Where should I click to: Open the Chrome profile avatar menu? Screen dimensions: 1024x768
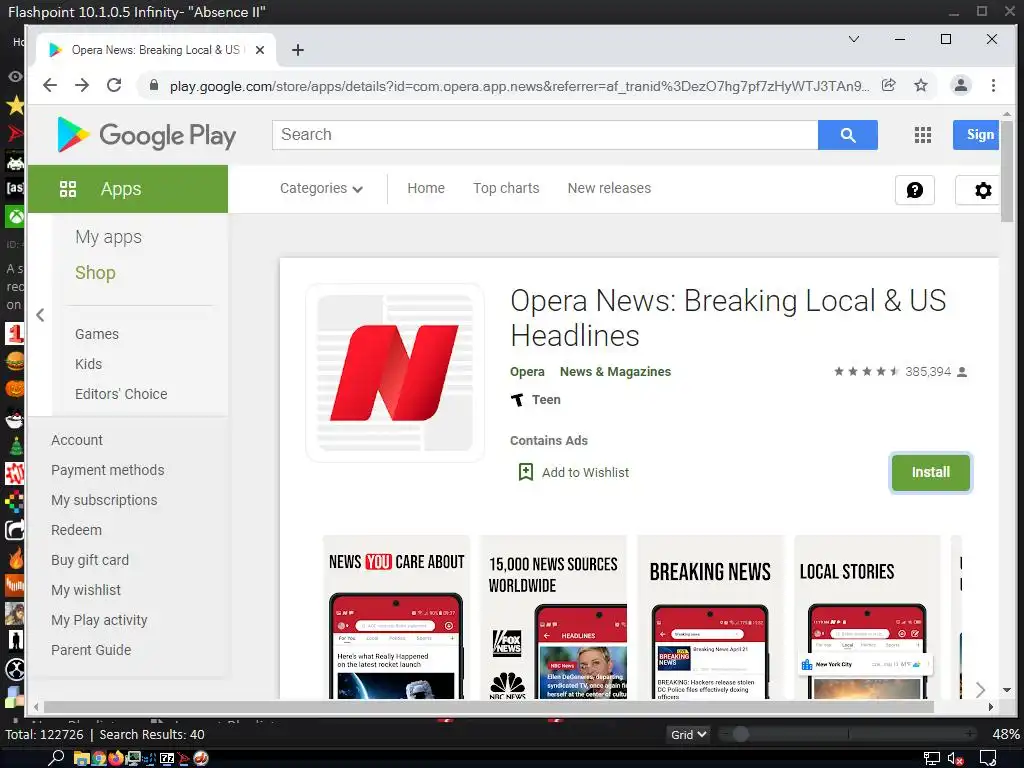[961, 85]
